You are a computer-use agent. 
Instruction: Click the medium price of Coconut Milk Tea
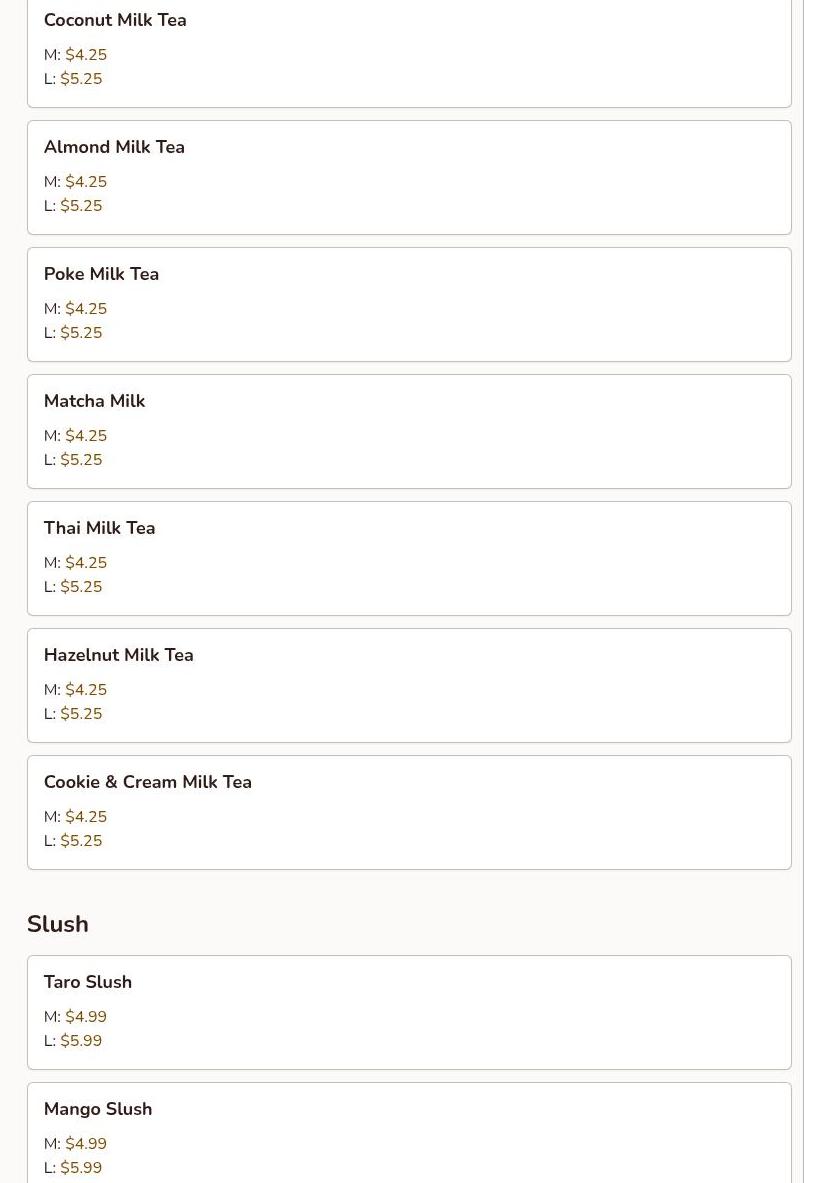pos(86,55)
